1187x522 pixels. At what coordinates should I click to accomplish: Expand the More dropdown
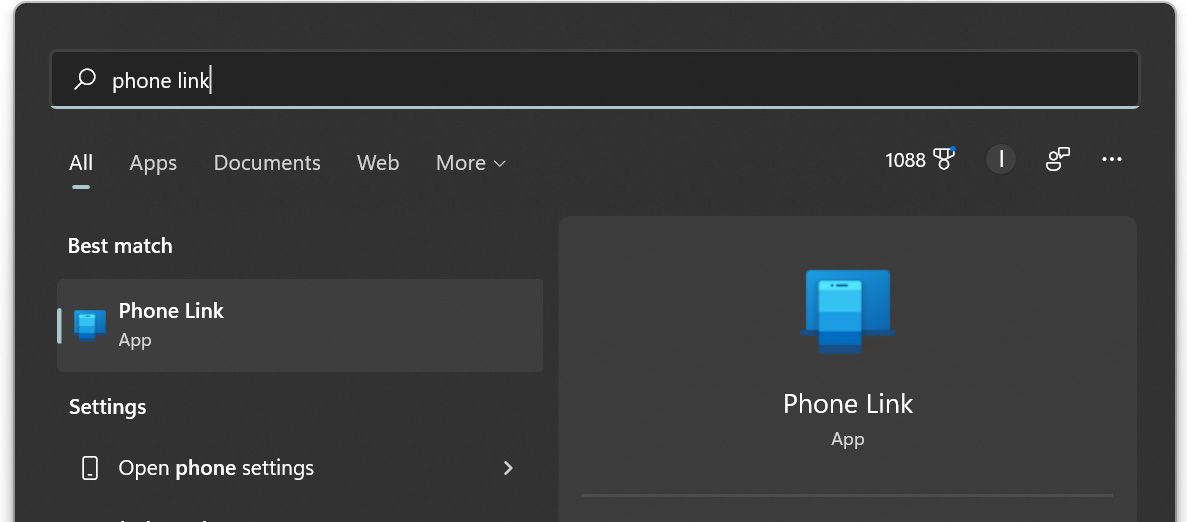[470, 163]
